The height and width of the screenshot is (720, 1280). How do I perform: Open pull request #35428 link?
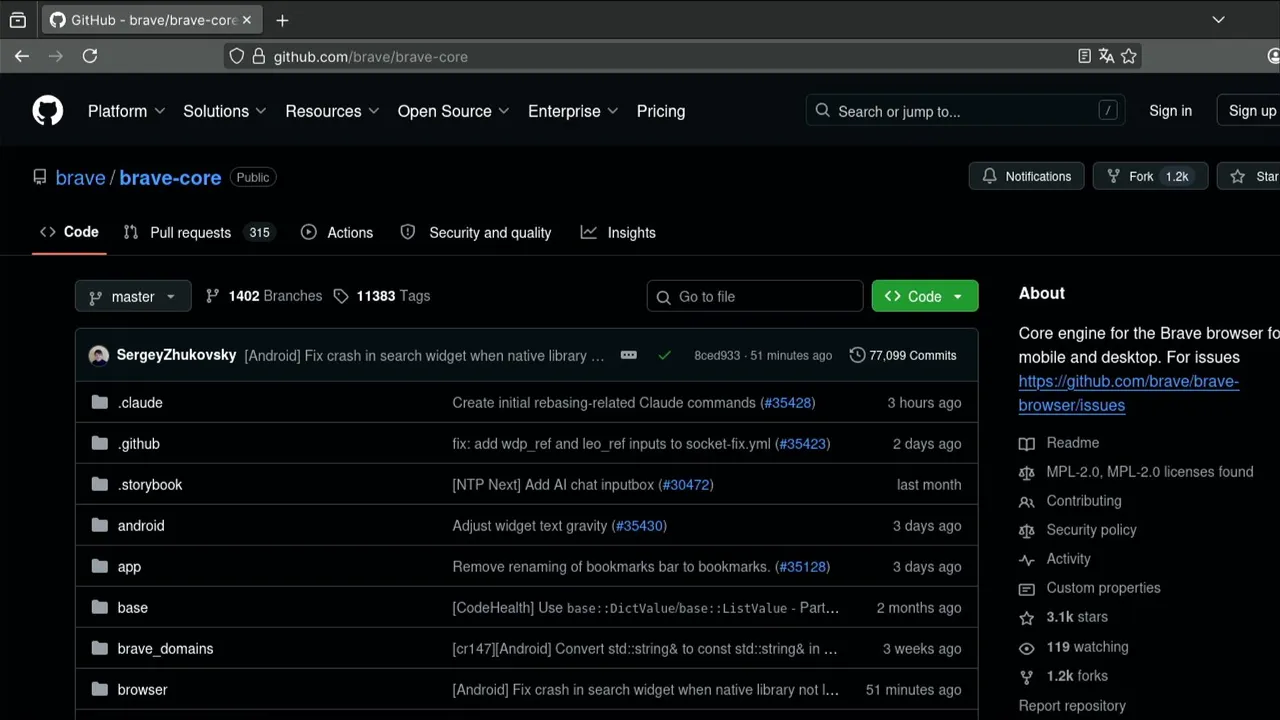pyautogui.click(x=787, y=402)
